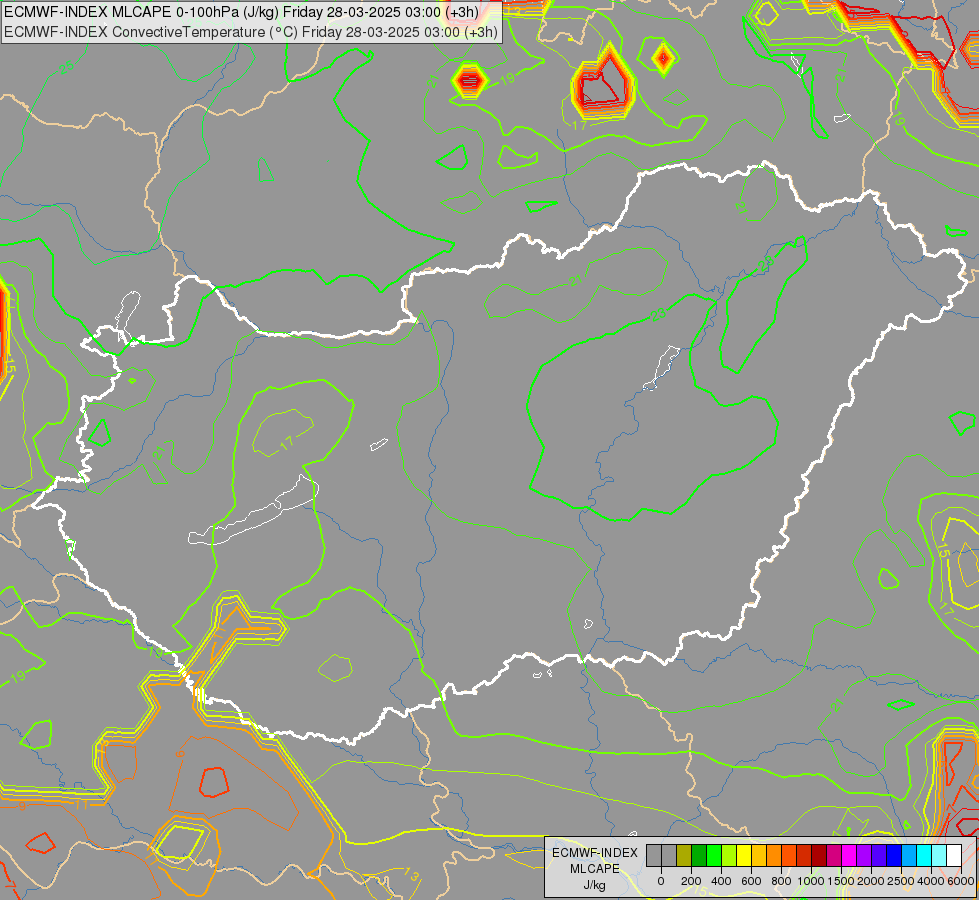Click the ConvectiveTemperature (°C) title line
979x900 pixels.
point(250,32)
